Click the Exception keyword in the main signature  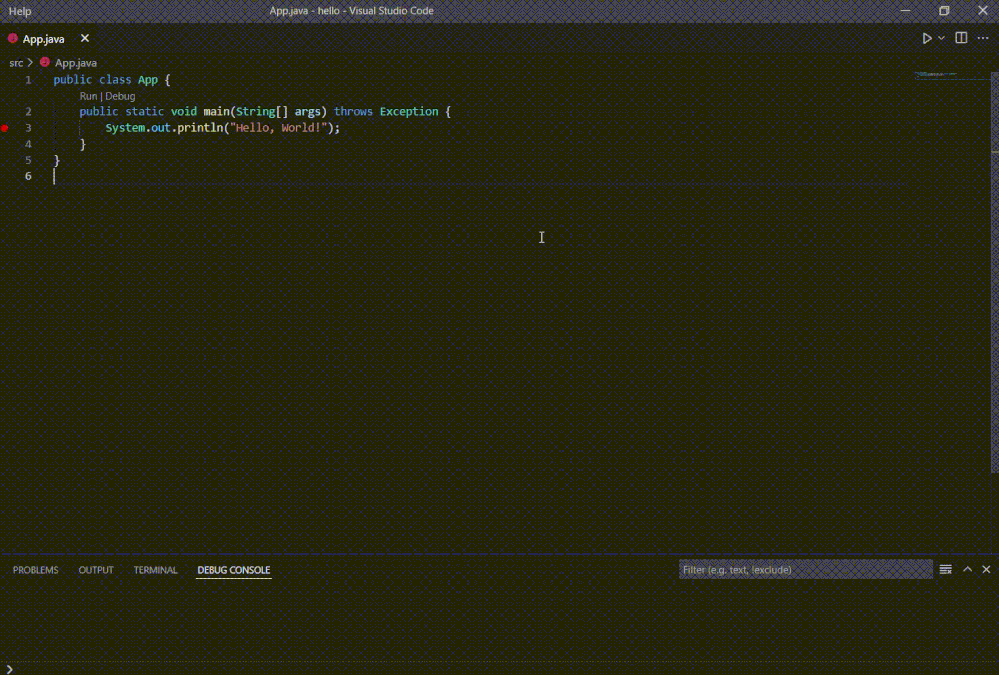409,112
